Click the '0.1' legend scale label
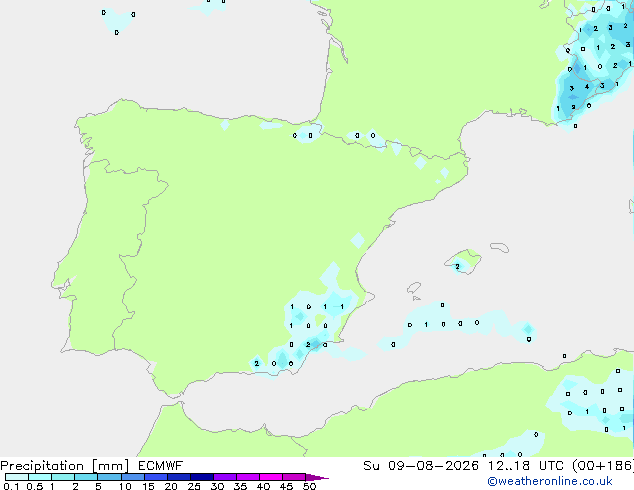 [11, 486]
